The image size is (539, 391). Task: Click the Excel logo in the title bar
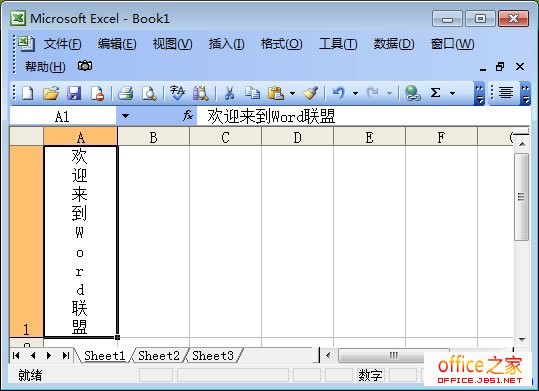(18, 18)
